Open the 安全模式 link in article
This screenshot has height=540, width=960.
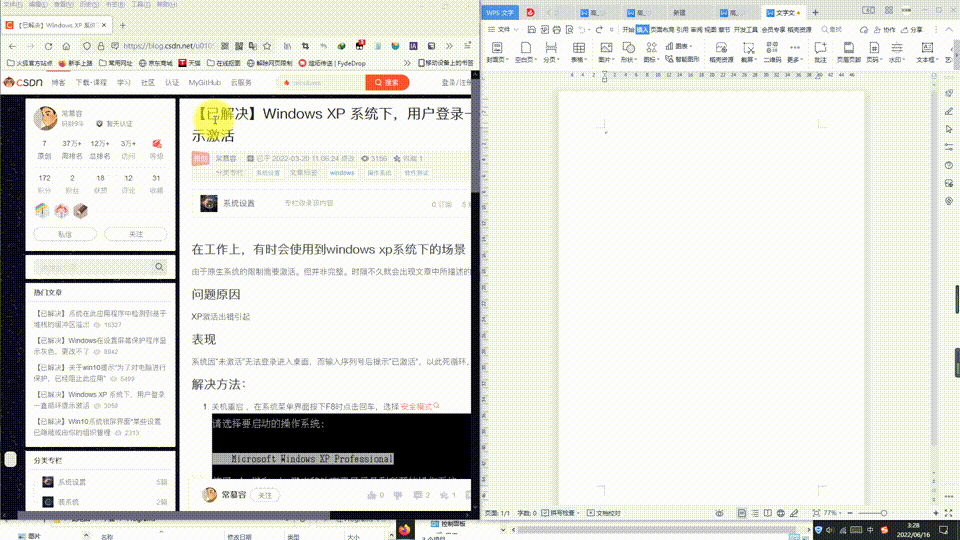pos(416,407)
